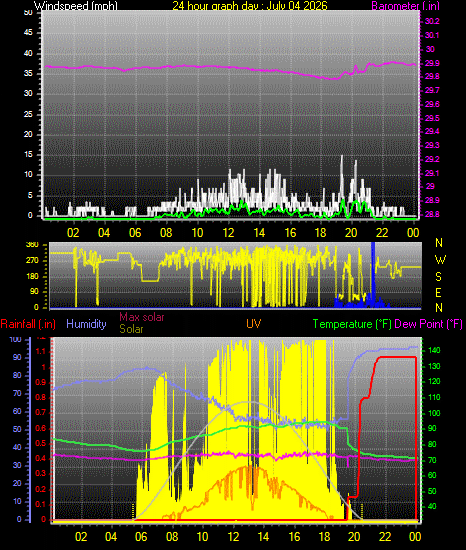Viewport: 466px width, 550px height.
Task: Click the "Rainfall (.in)" legend label
Action: [28, 324]
